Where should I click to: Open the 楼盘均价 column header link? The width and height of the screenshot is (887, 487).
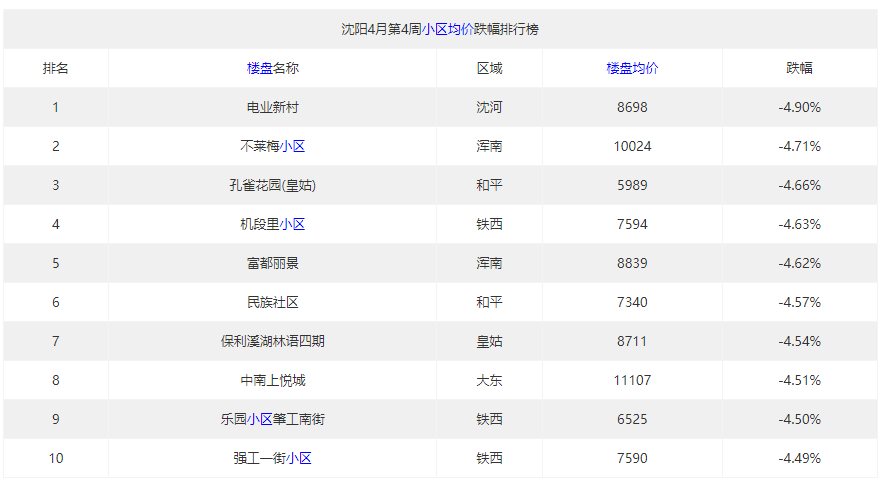coord(632,68)
